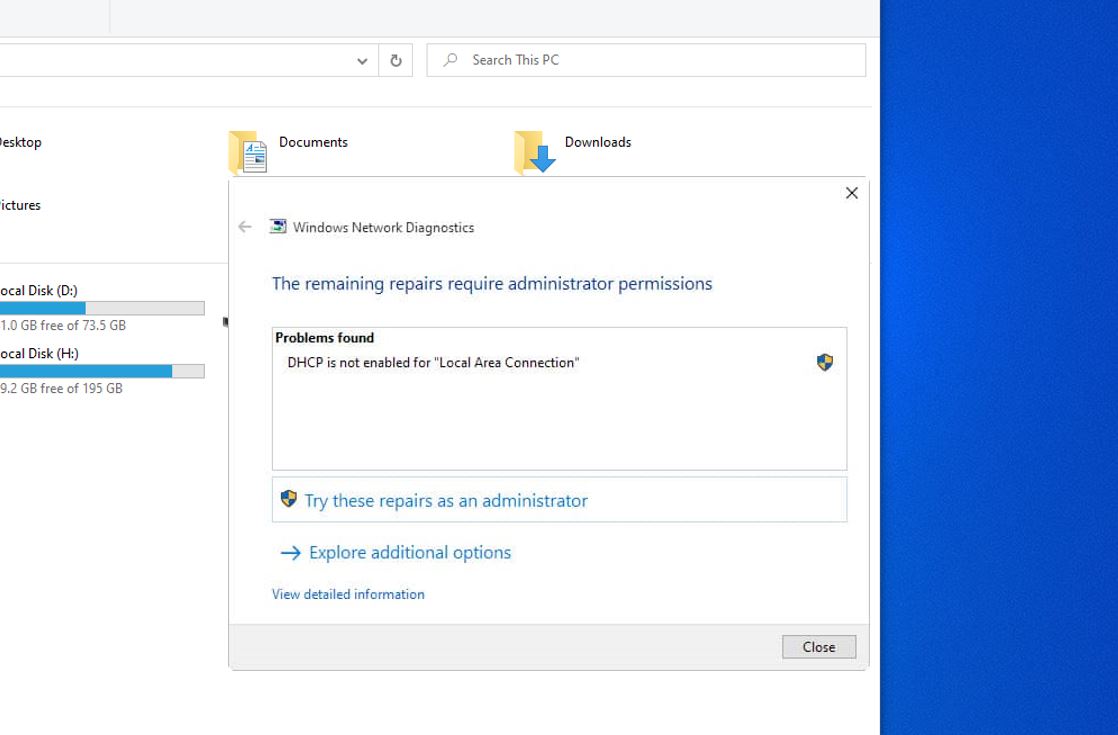The height and width of the screenshot is (735, 1118).
Task: Open the Documents folder icon
Action: pyautogui.click(x=248, y=152)
